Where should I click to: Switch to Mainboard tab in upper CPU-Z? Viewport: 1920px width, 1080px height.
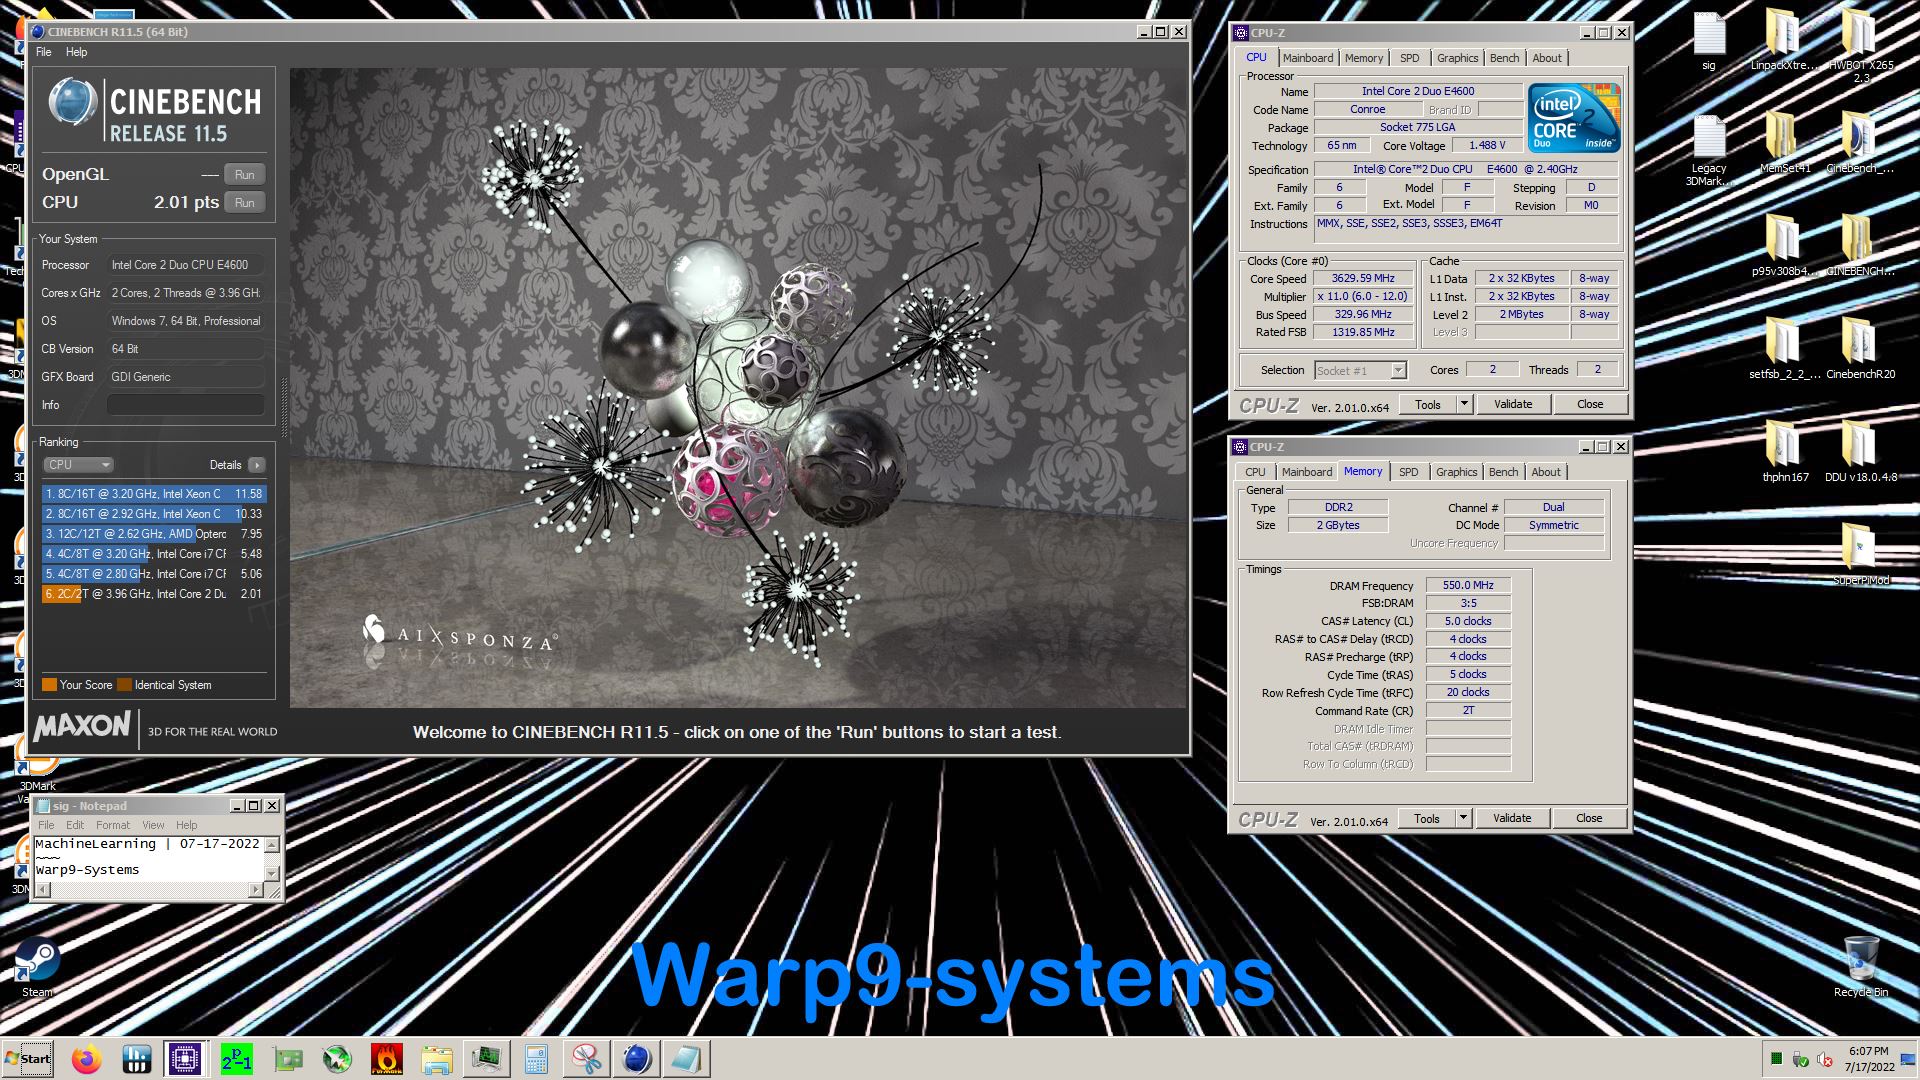(1307, 58)
